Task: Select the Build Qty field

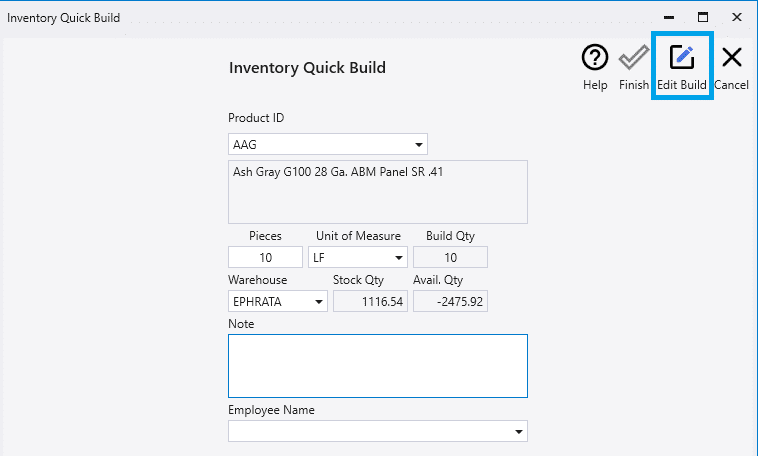Action: coord(451,257)
